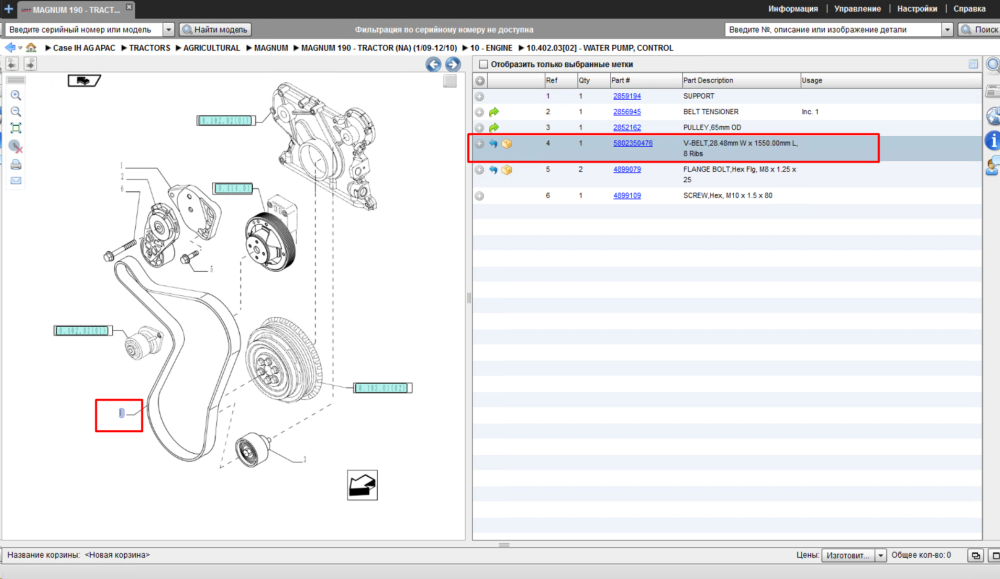The image size is (1000, 579).
Task: Click callout 3 hotspot near lower pulley
Action: click(304, 460)
